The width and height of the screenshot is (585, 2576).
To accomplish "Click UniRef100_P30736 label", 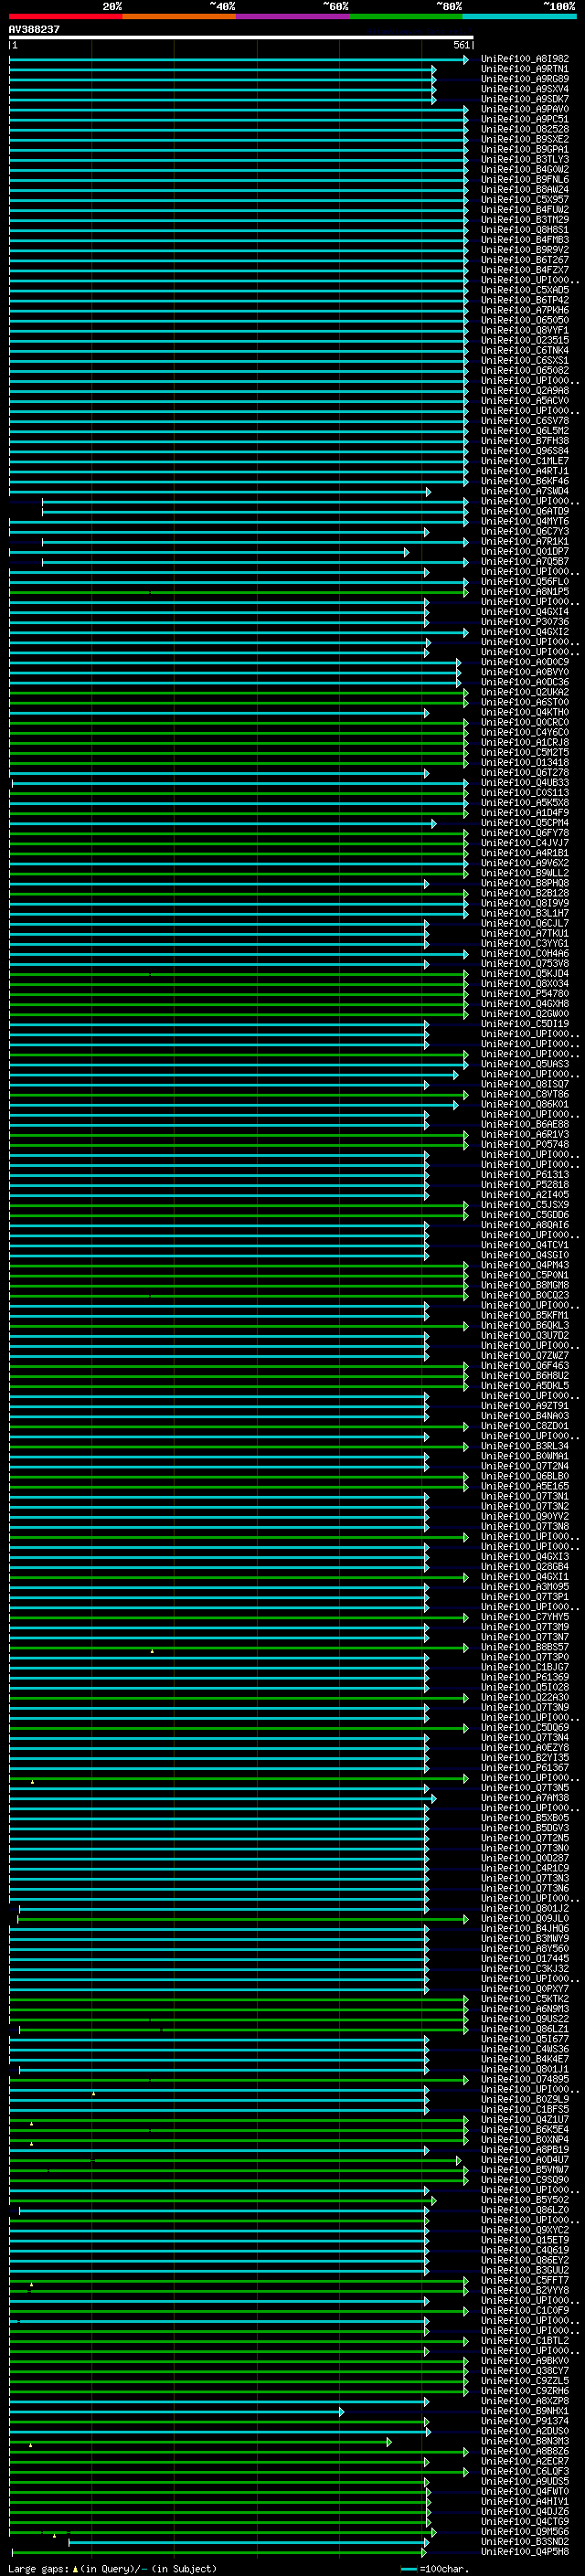I will (x=525, y=622).
